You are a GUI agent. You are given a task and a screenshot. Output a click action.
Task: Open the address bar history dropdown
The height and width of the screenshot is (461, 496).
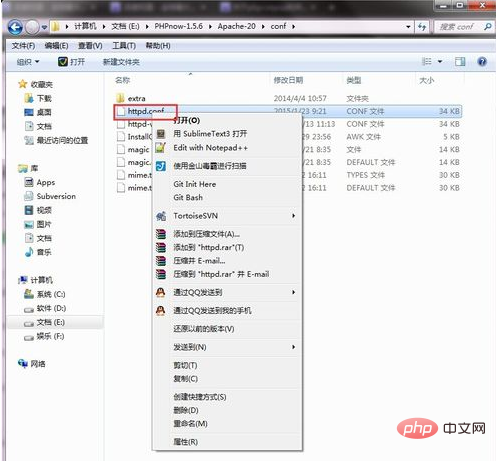408,27
